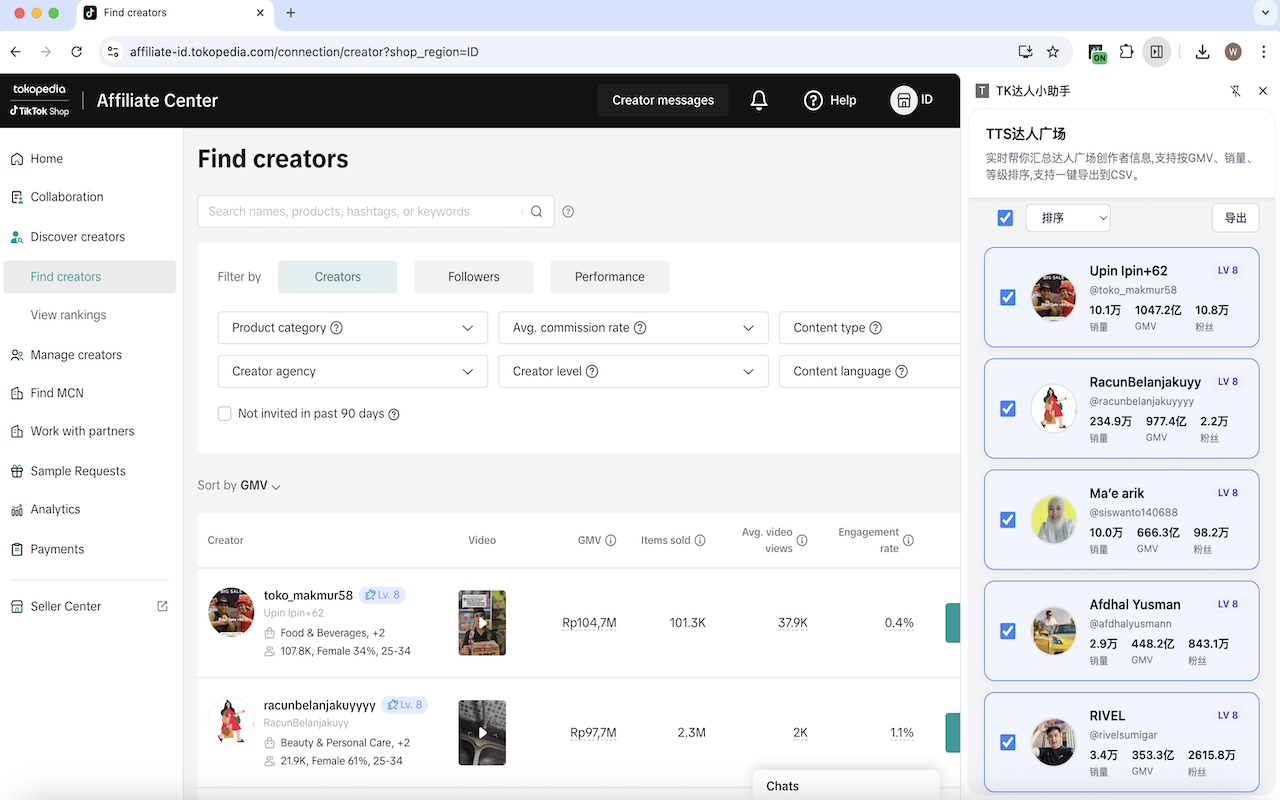The width and height of the screenshot is (1280, 800).
Task: Uncheck the Ma'e arik card checkbox
Action: tap(1008, 520)
